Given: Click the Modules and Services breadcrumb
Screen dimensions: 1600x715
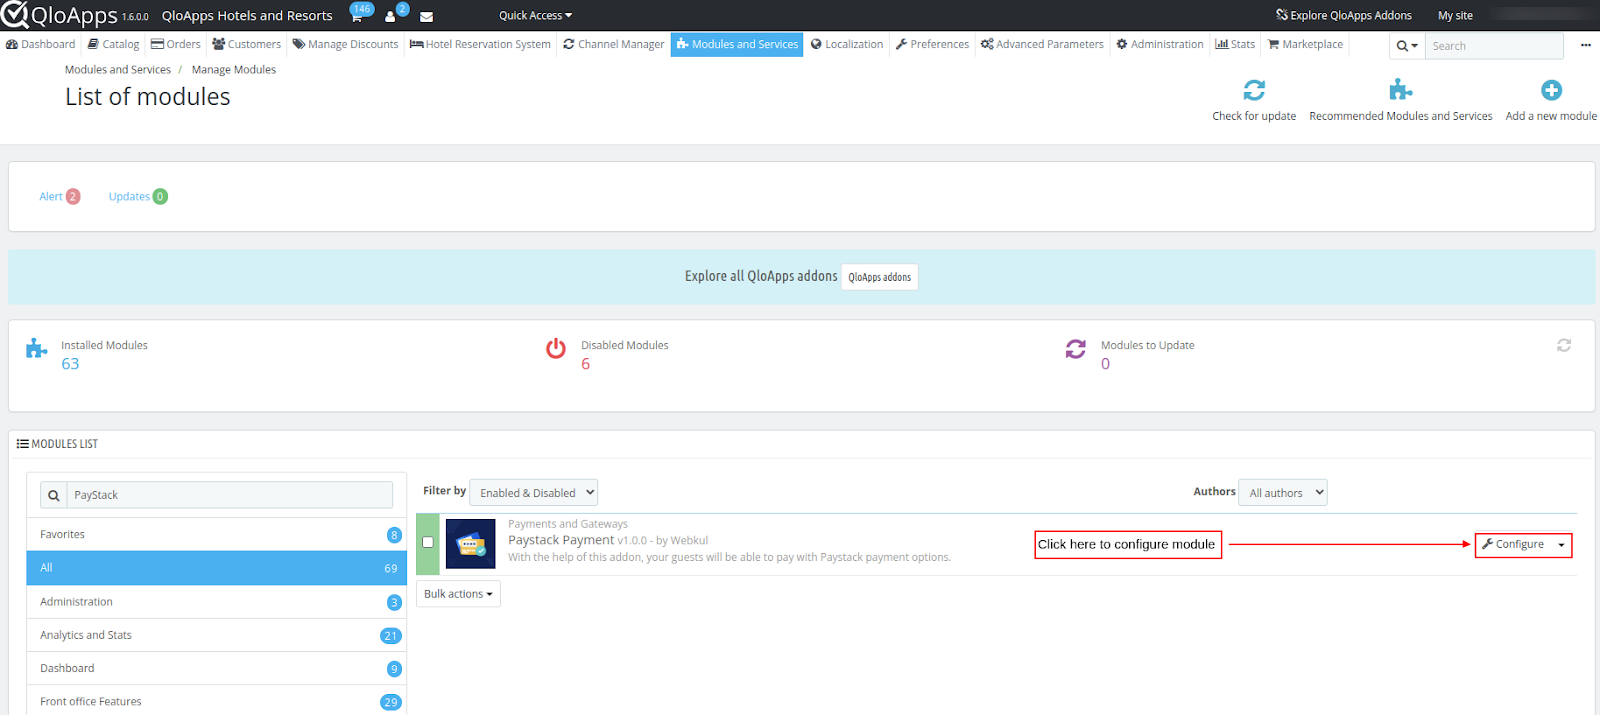Looking at the screenshot, I should (118, 70).
